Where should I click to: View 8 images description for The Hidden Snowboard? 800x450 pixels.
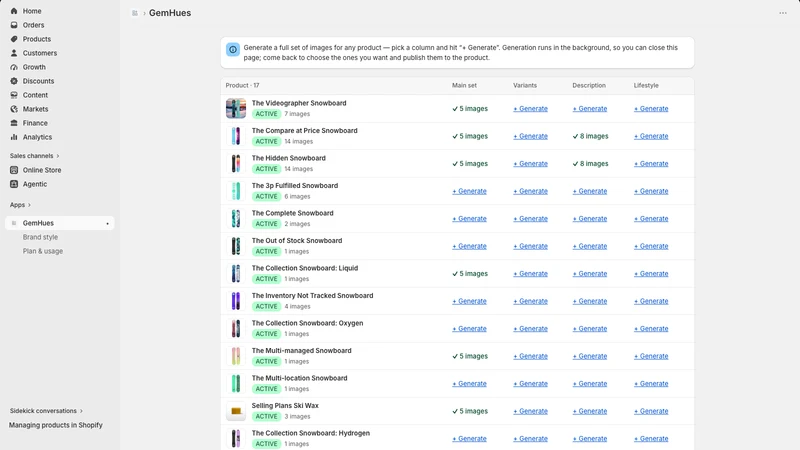click(590, 164)
